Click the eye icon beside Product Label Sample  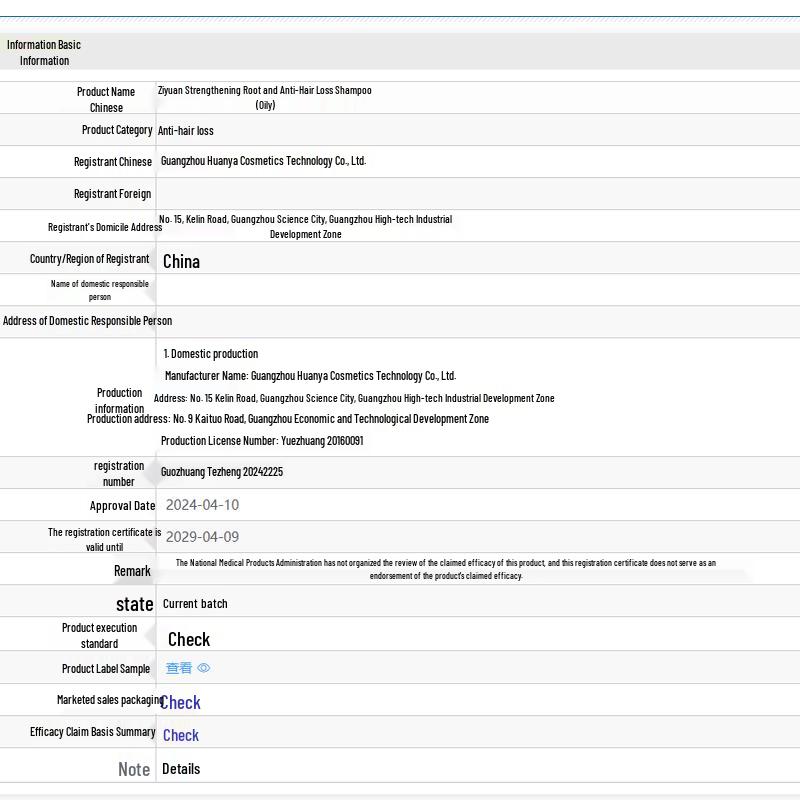pos(204,668)
